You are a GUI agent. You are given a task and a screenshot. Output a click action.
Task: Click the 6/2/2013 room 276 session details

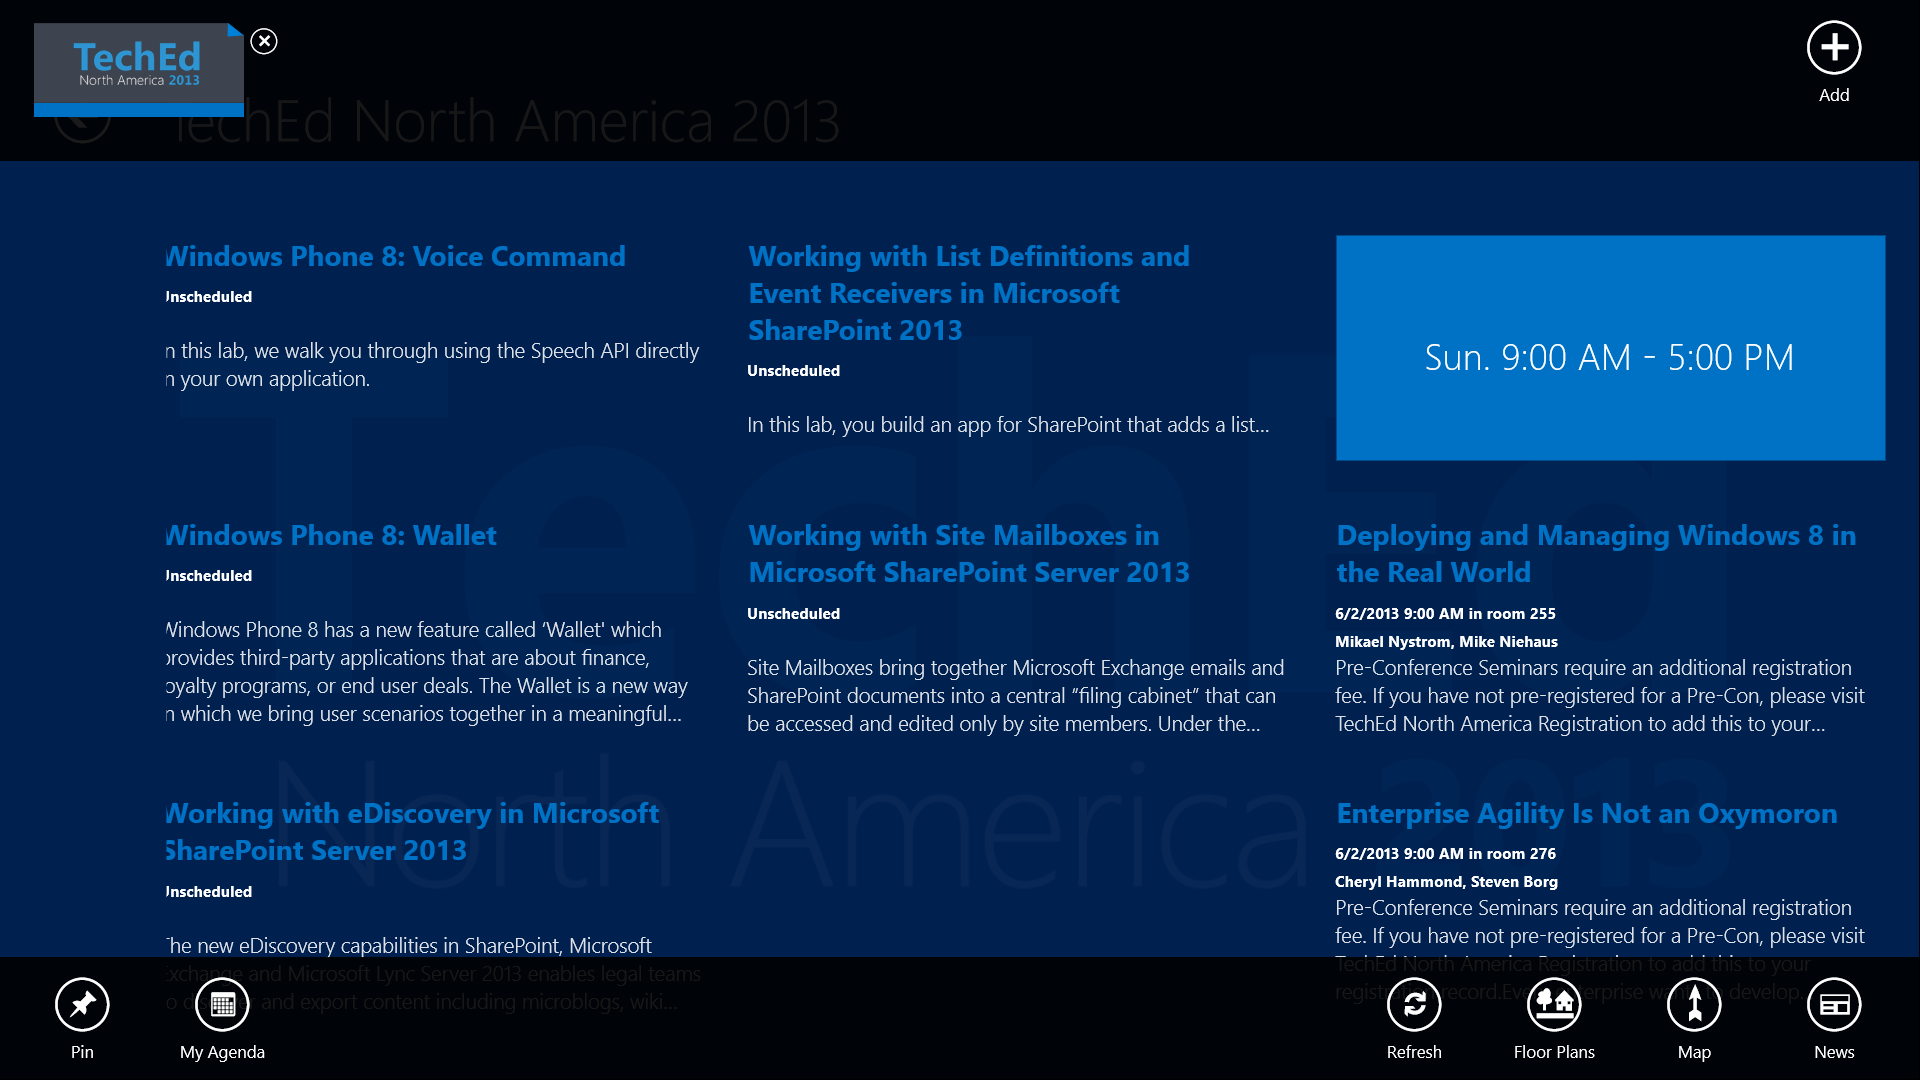point(1445,854)
